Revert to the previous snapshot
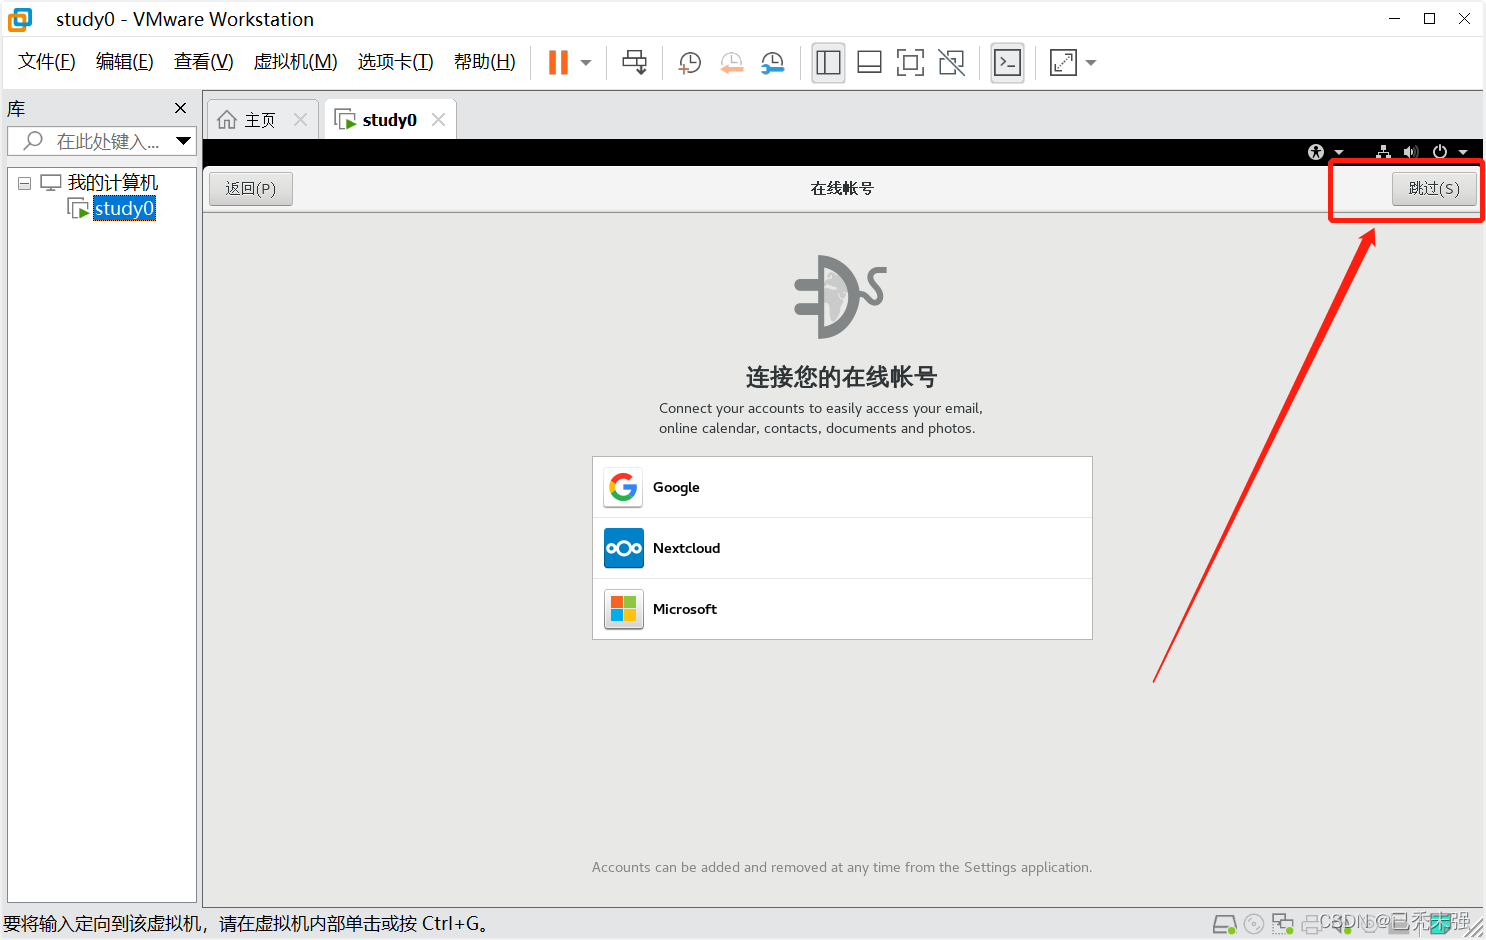Viewport: 1486px width, 940px height. (732, 63)
